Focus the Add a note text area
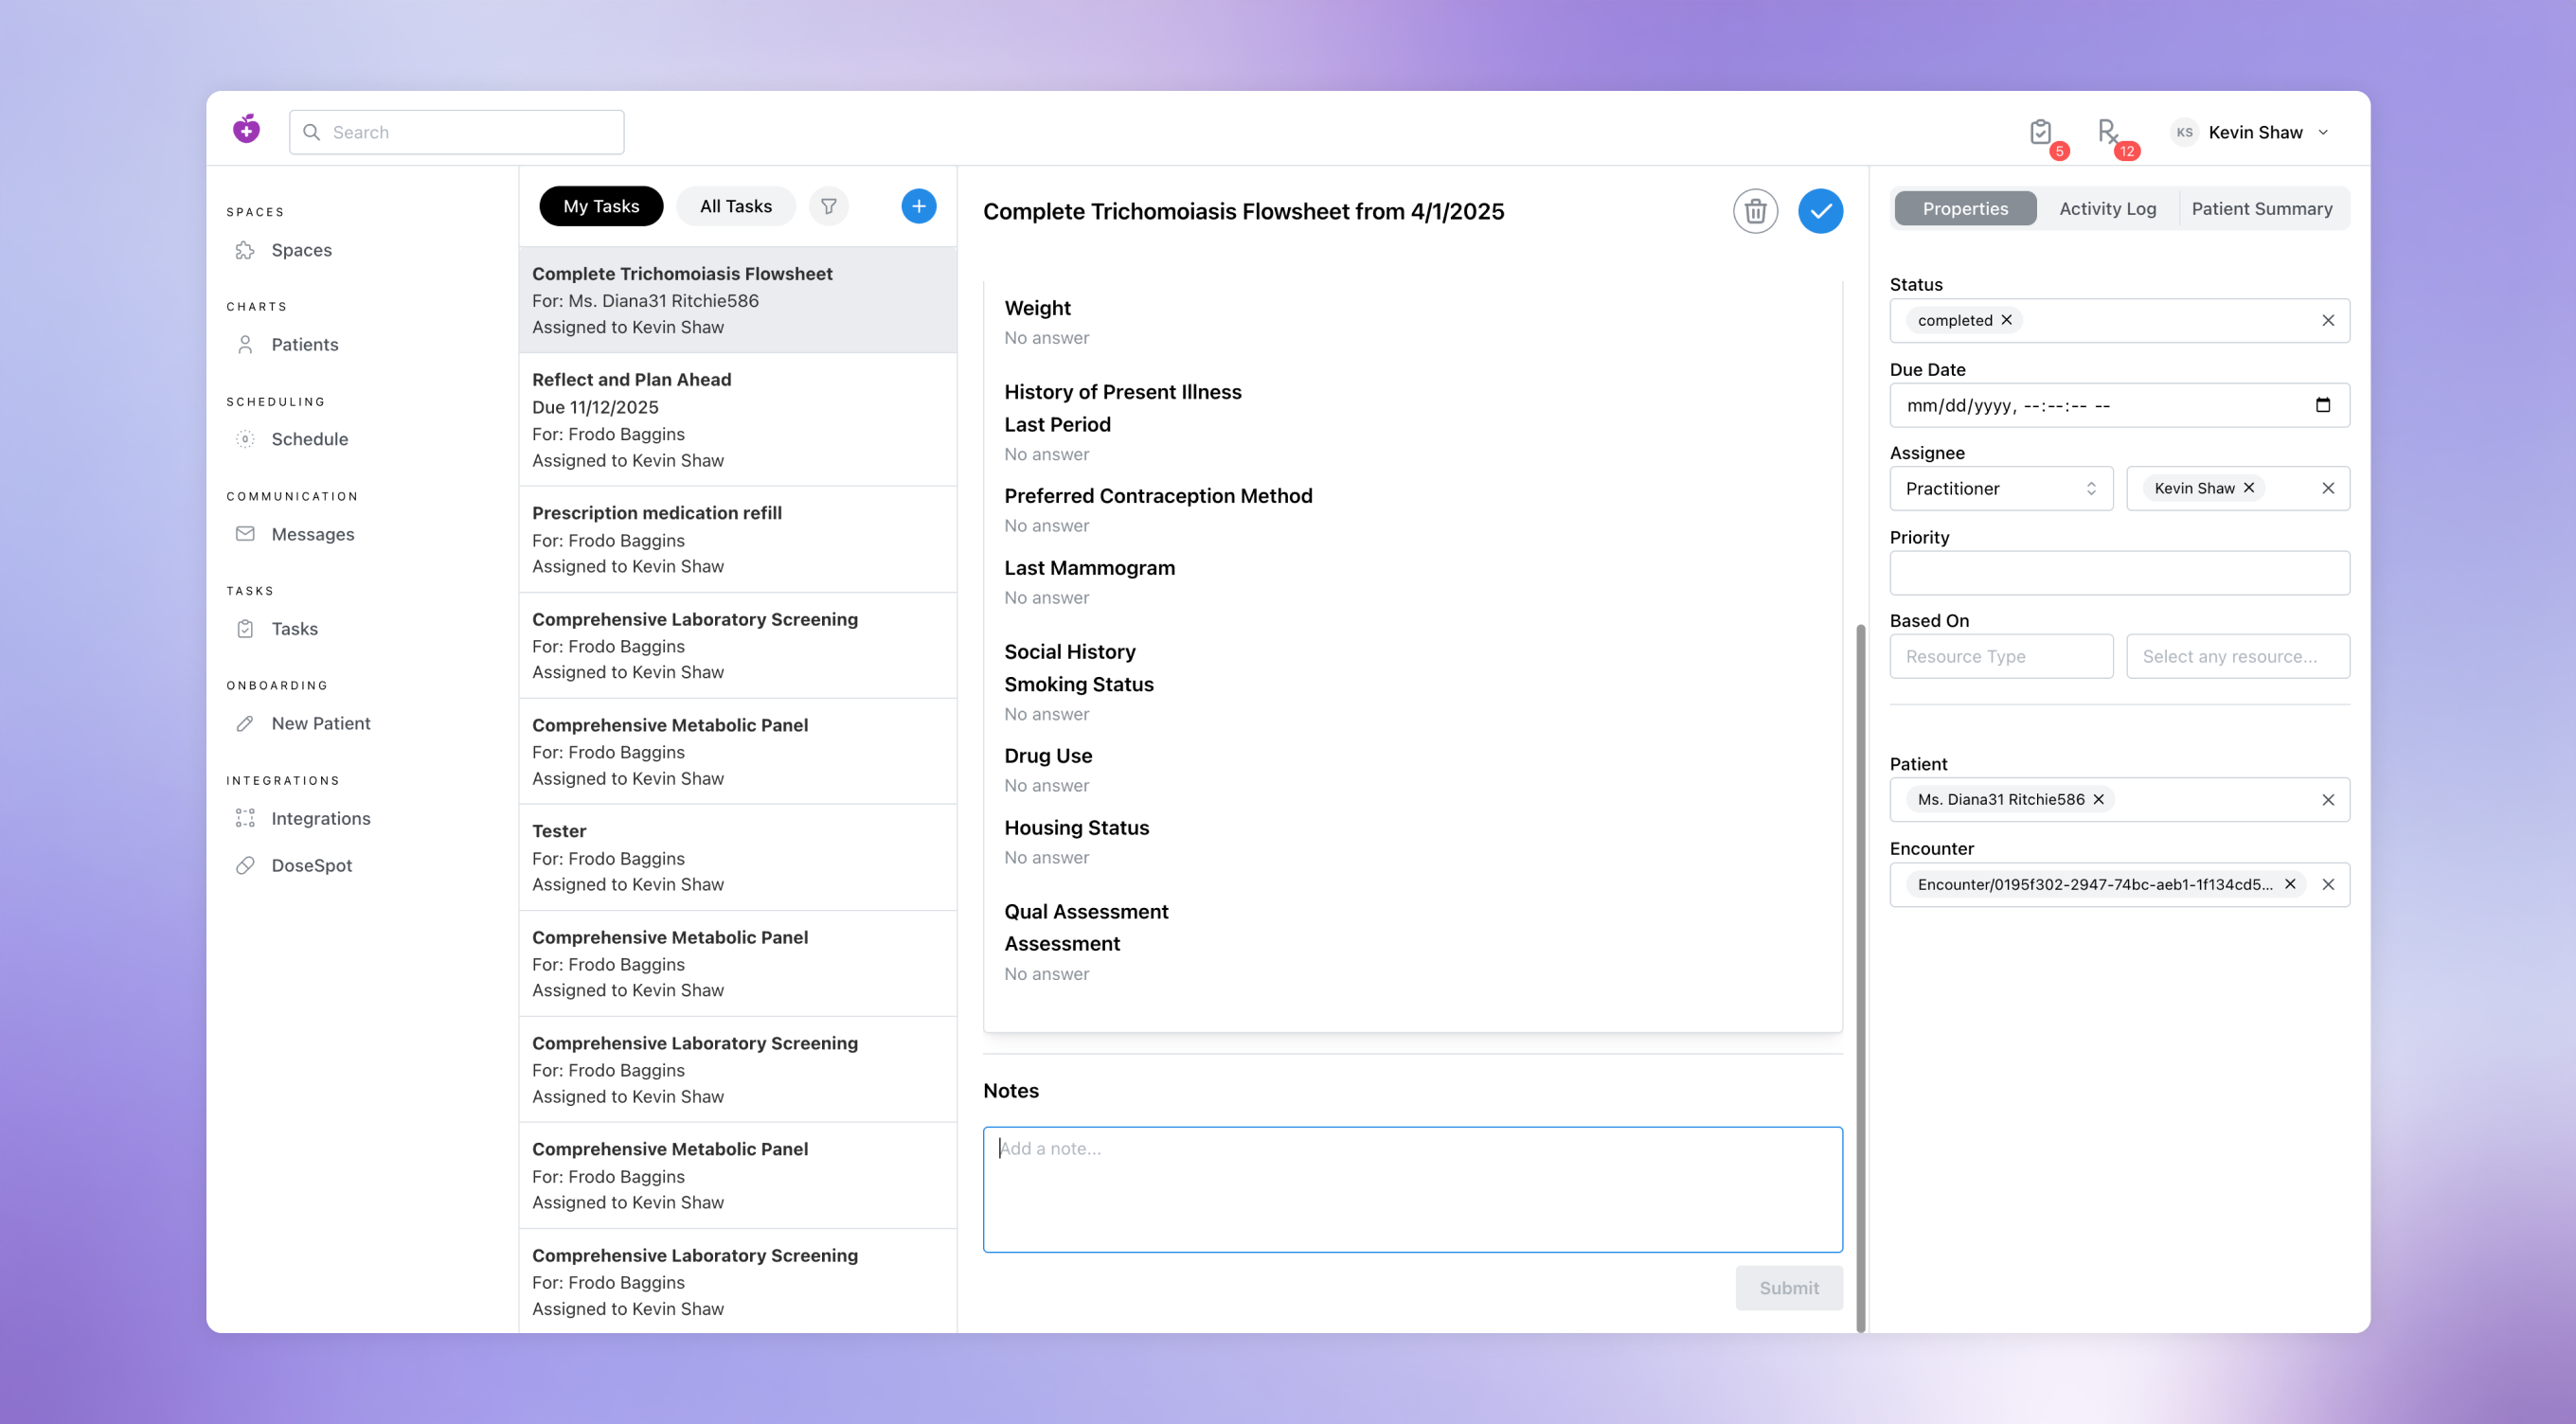 (1412, 1190)
